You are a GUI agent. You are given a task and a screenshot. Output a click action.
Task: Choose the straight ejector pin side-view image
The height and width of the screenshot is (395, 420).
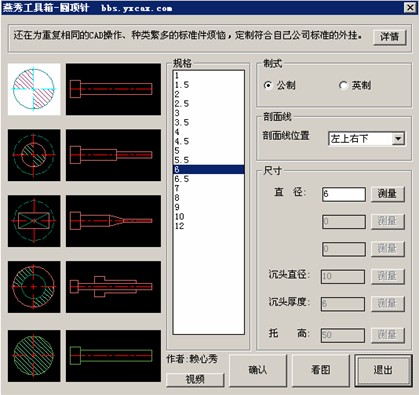click(x=113, y=89)
